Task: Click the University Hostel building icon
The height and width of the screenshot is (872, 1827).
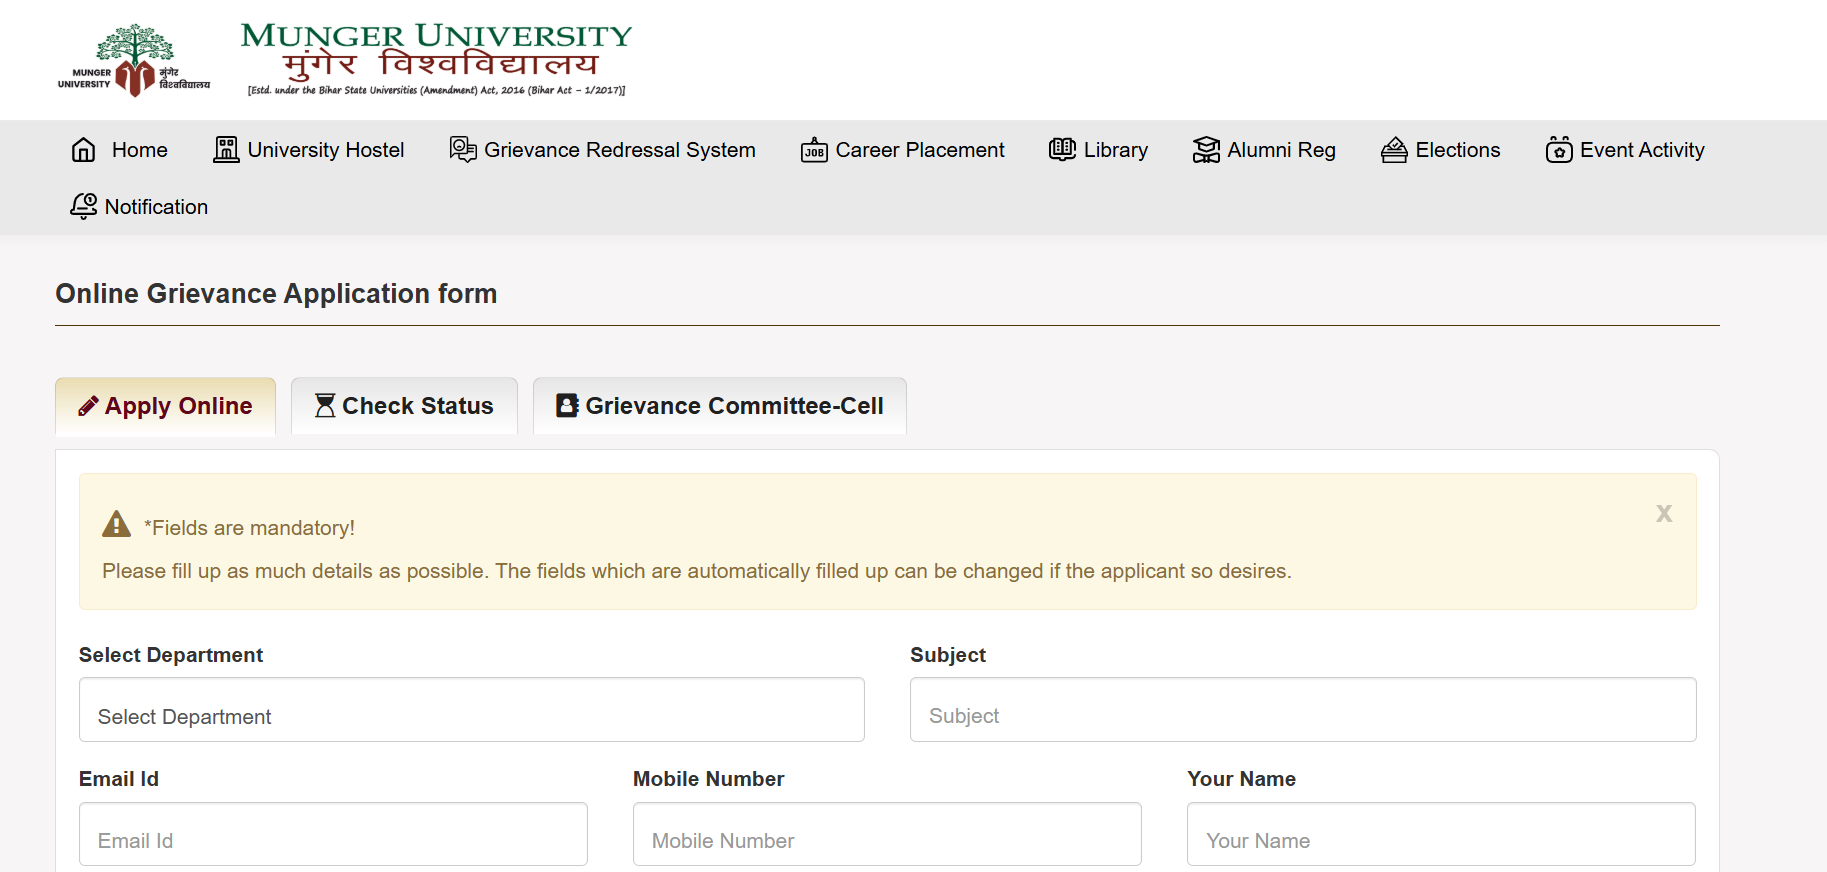Action: [x=227, y=150]
